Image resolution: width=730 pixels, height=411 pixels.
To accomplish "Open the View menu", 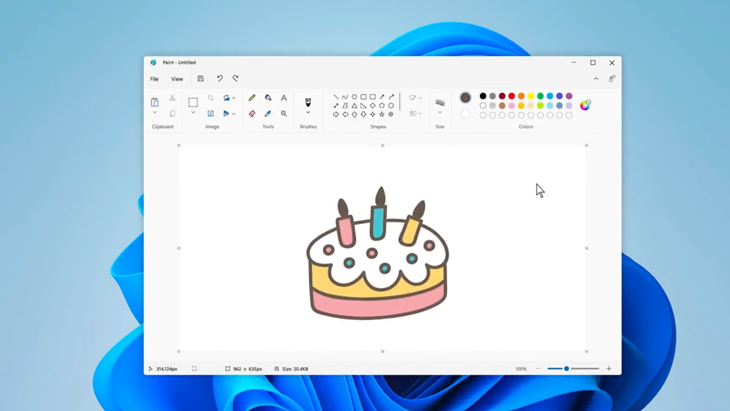I will [177, 79].
